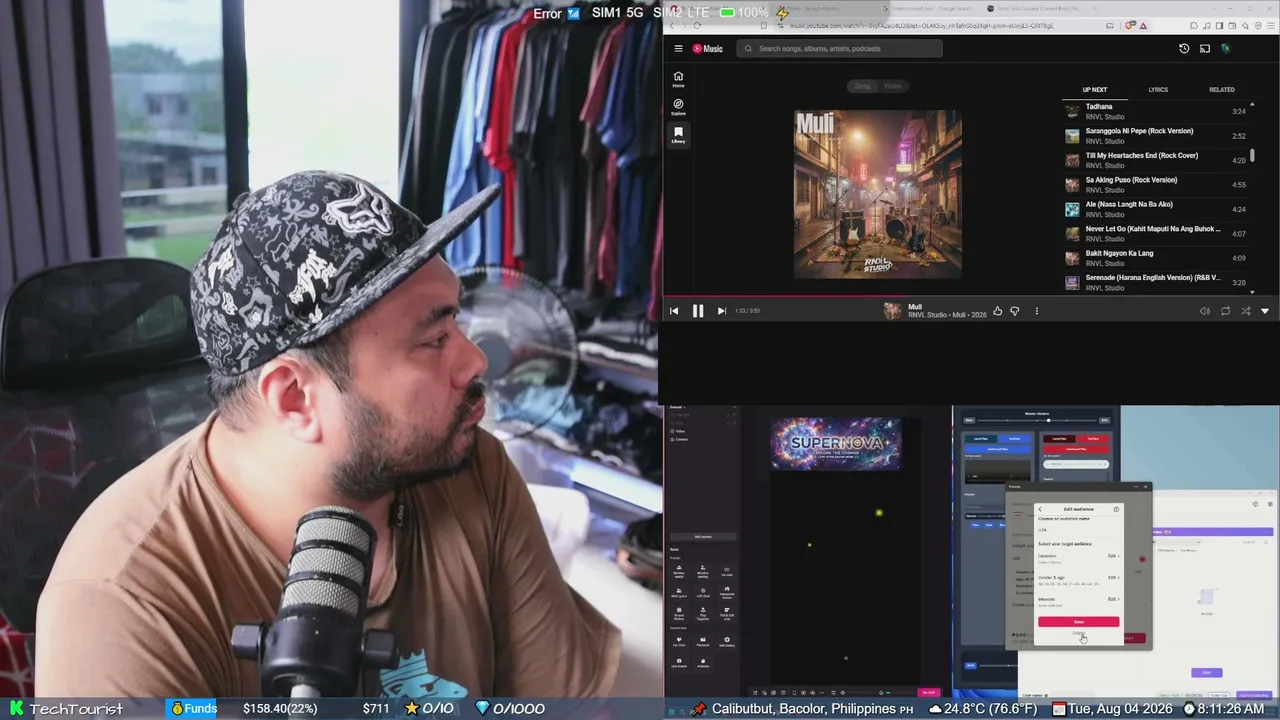Open more options for the playing song
Screen dimensions: 1280x720
tap(1036, 311)
